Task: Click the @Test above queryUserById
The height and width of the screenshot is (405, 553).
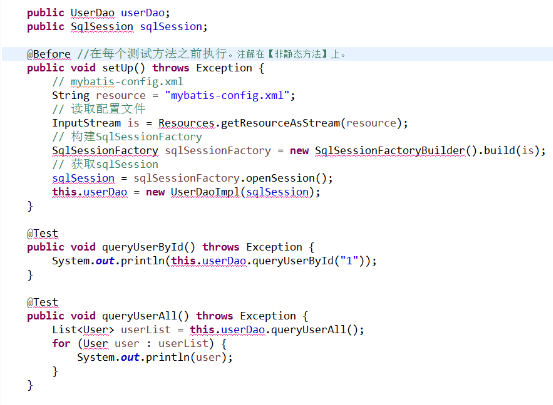Action: 42,233
